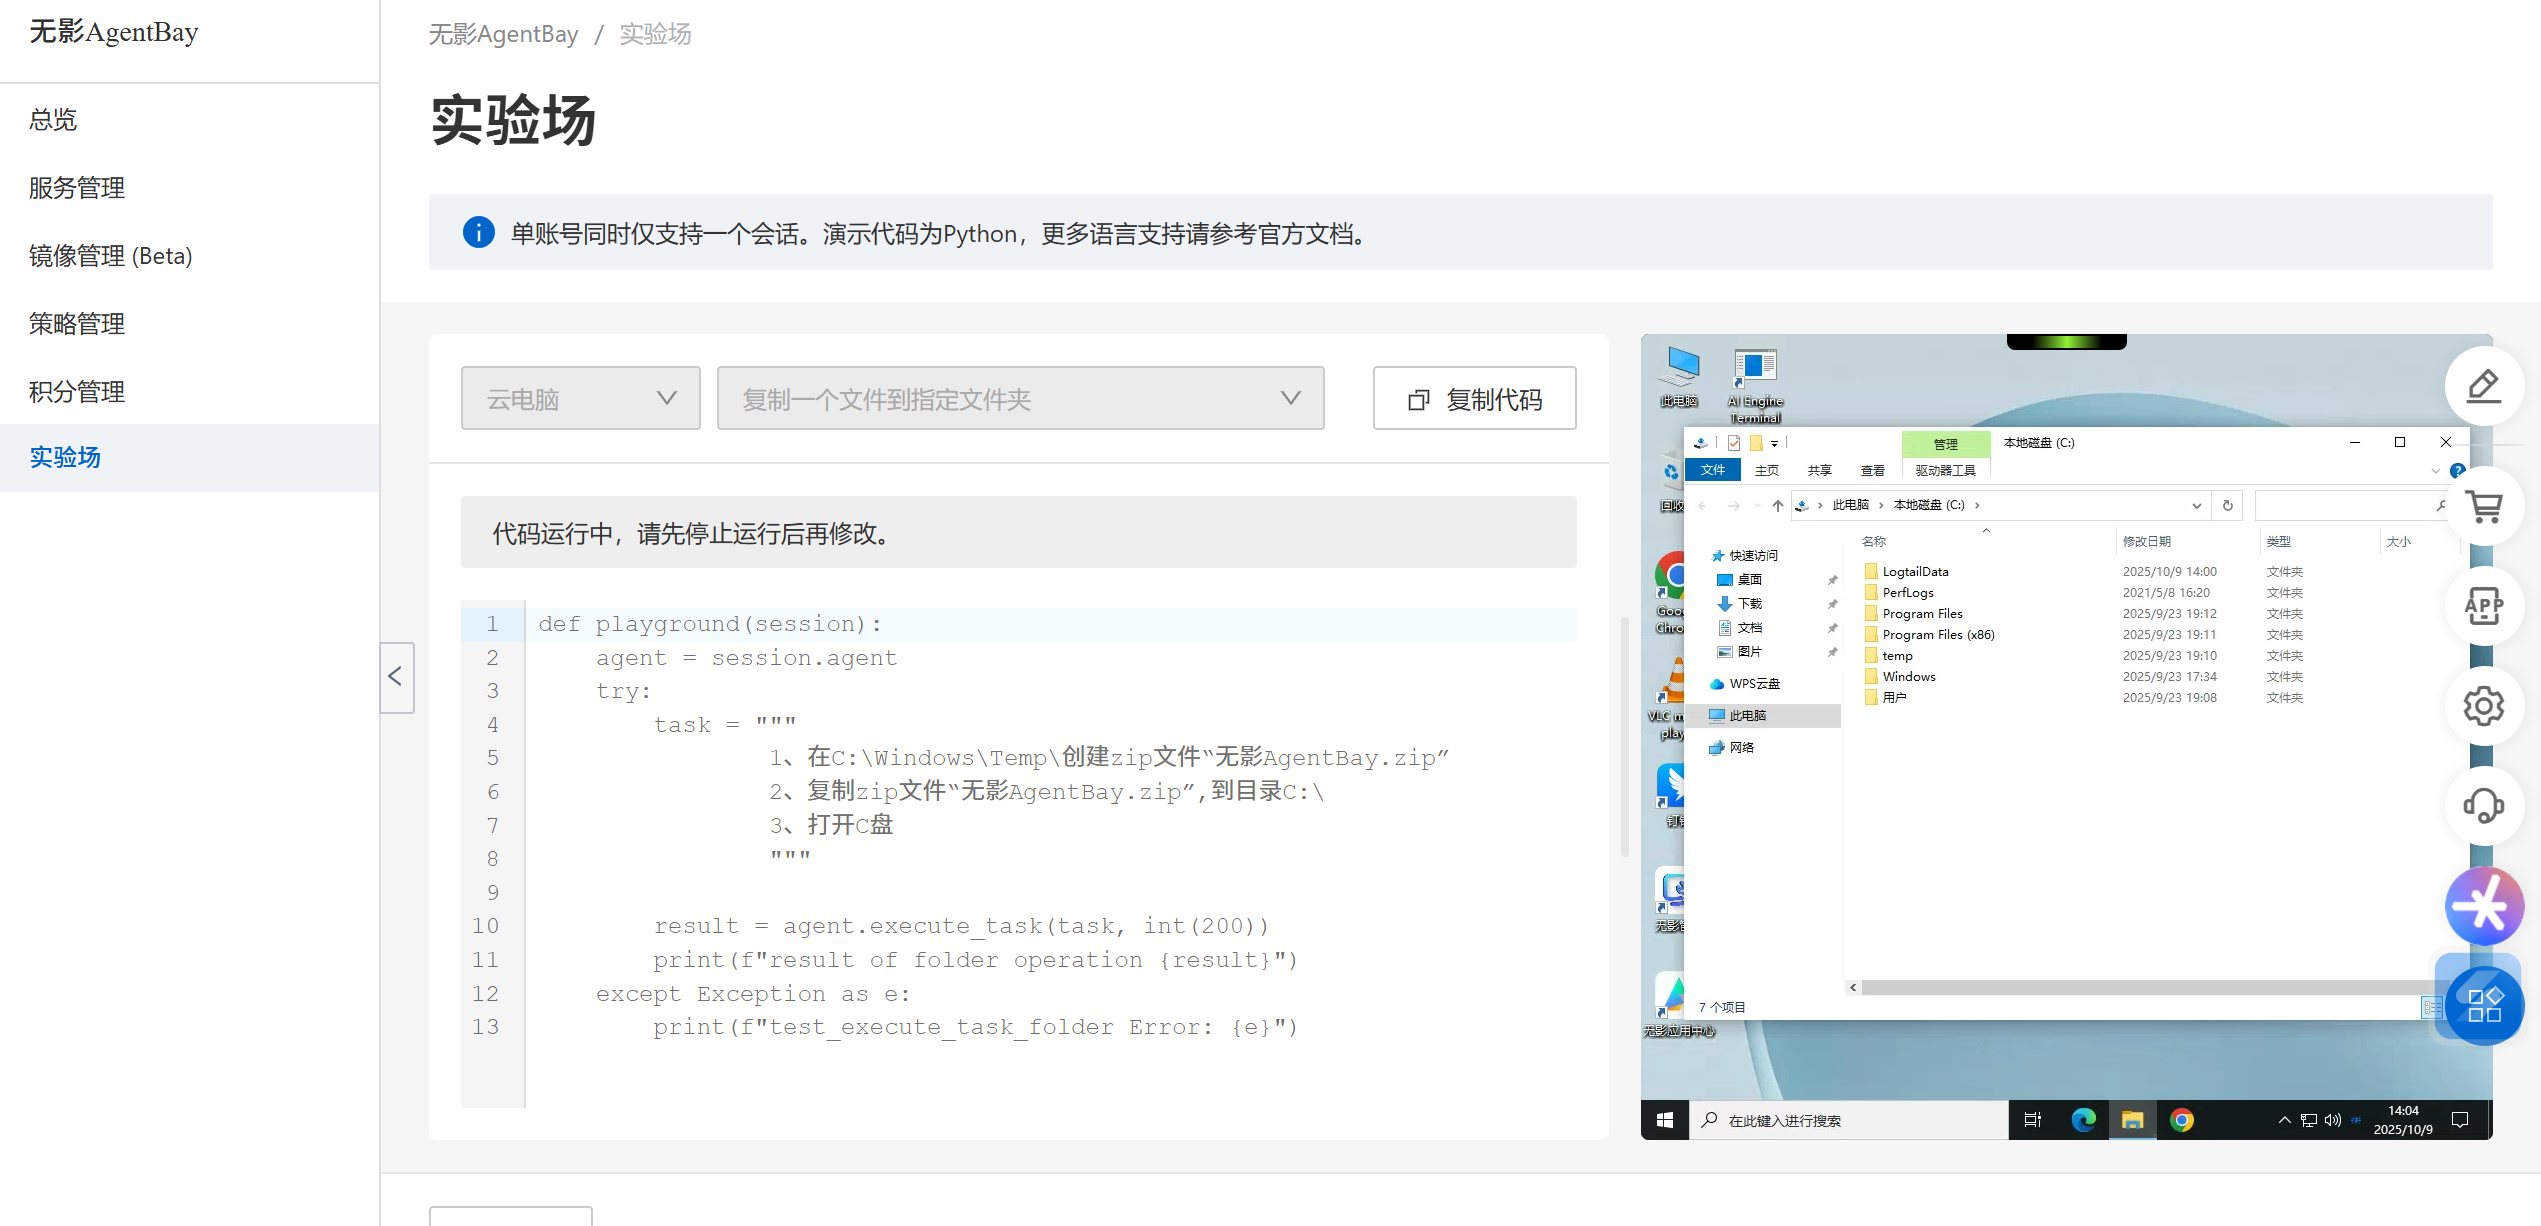This screenshot has width=2541, height=1226.
Task: Click the blue grid apps icon
Action: [2483, 1005]
